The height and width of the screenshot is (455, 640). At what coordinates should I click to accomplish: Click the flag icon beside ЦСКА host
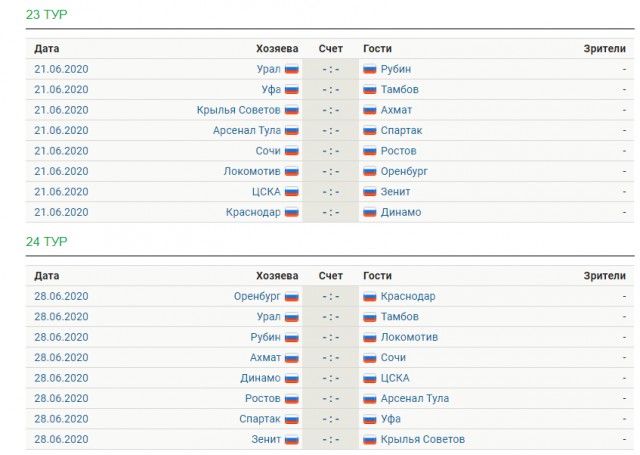pyautogui.click(x=292, y=192)
